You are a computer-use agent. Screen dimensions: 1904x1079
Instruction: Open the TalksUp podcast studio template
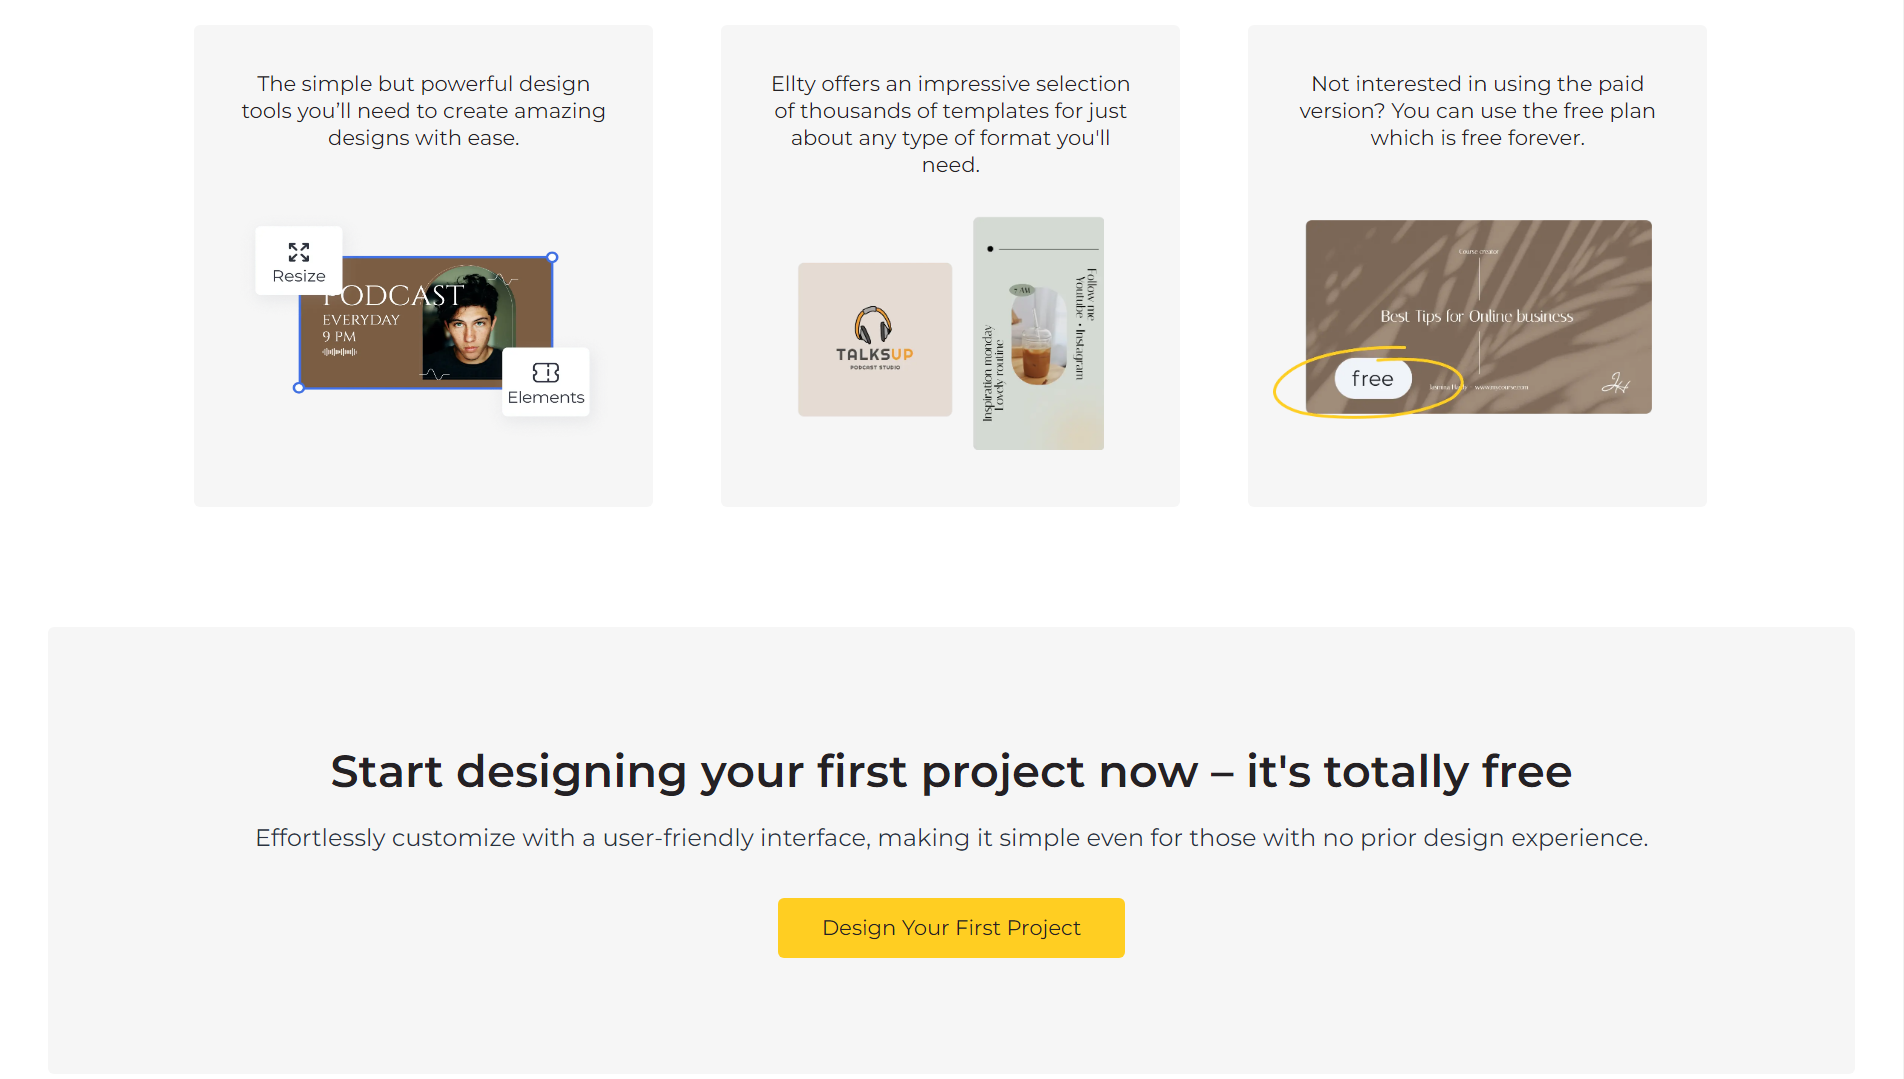click(x=875, y=339)
